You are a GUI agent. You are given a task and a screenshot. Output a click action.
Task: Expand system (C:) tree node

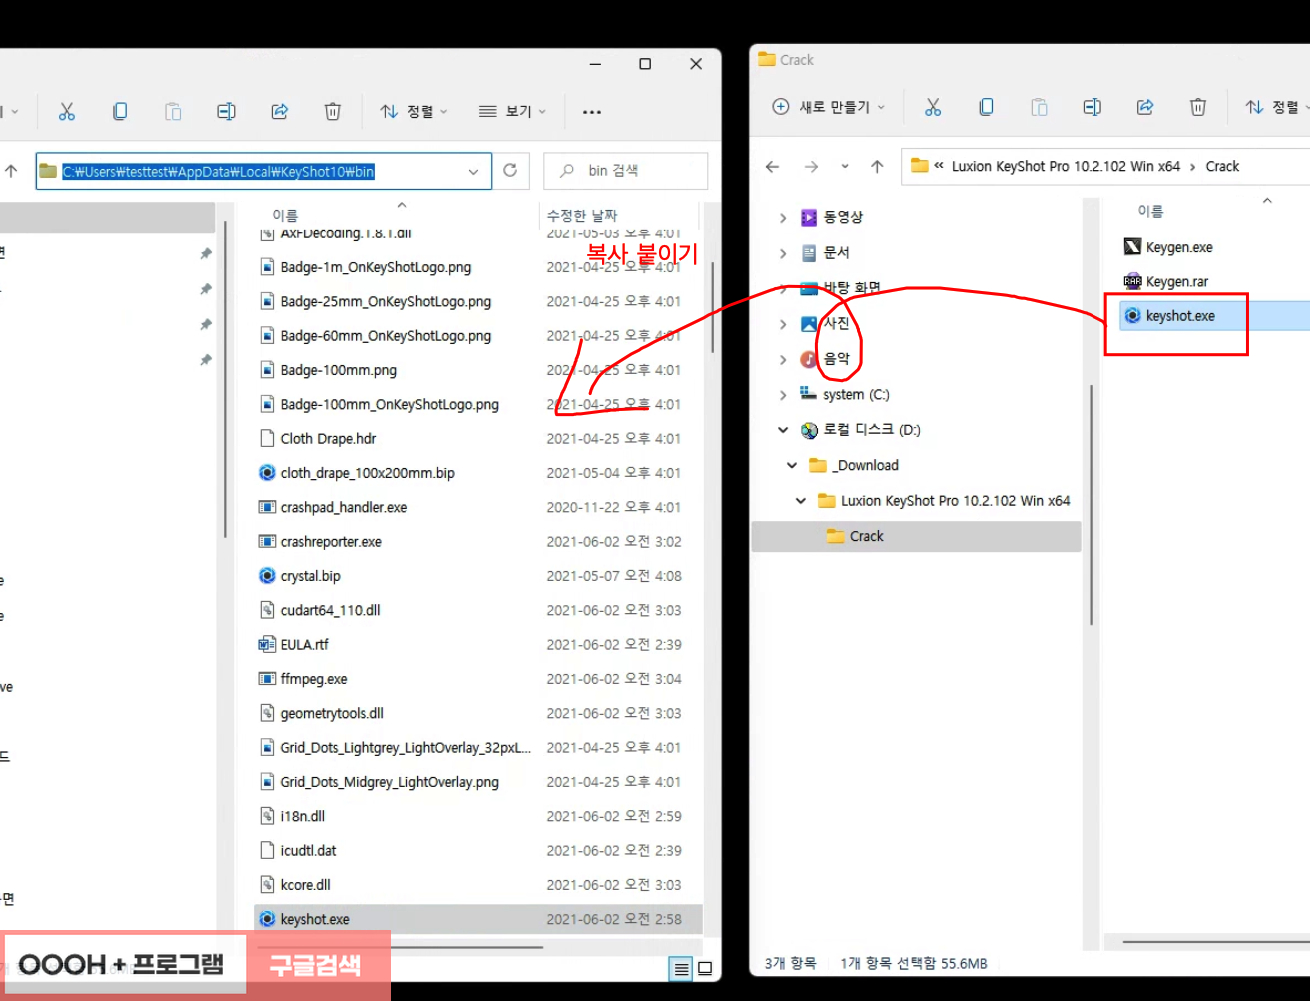[x=783, y=395]
